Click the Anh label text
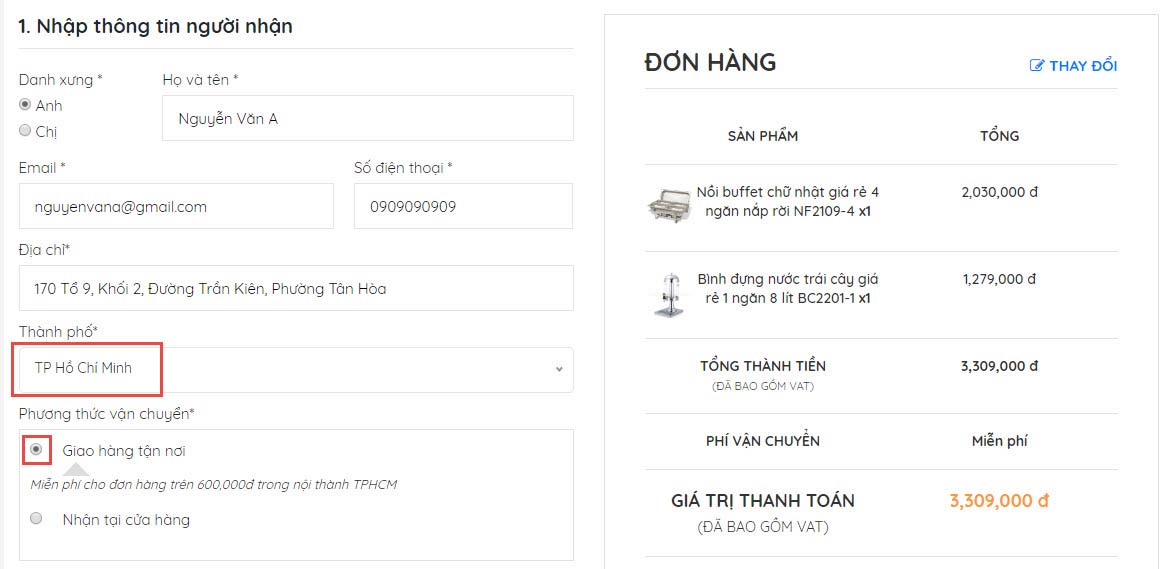This screenshot has width=1167, height=569. 49,105
